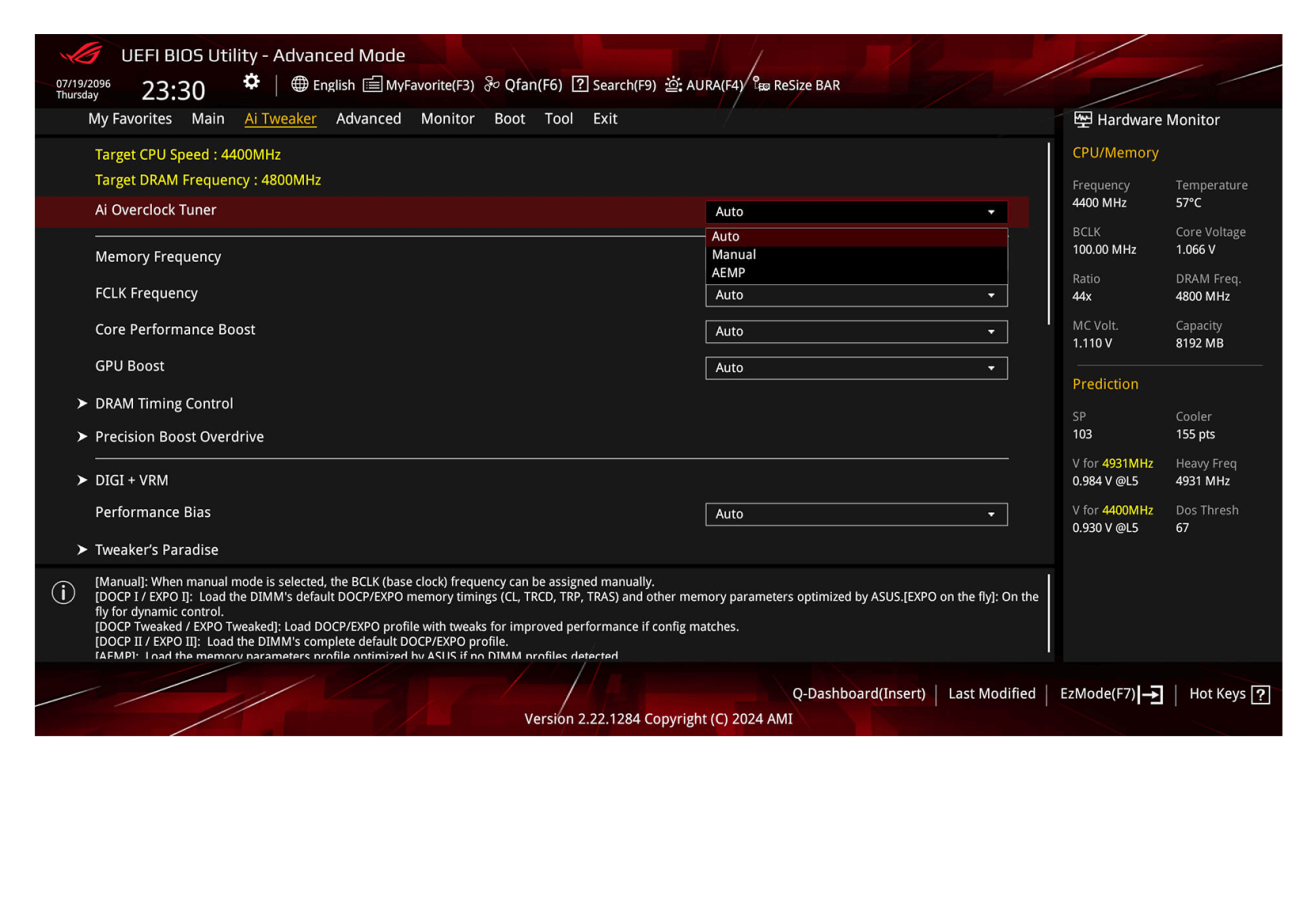1307x900 pixels.
Task: Switch to Main tab
Action: [x=208, y=119]
